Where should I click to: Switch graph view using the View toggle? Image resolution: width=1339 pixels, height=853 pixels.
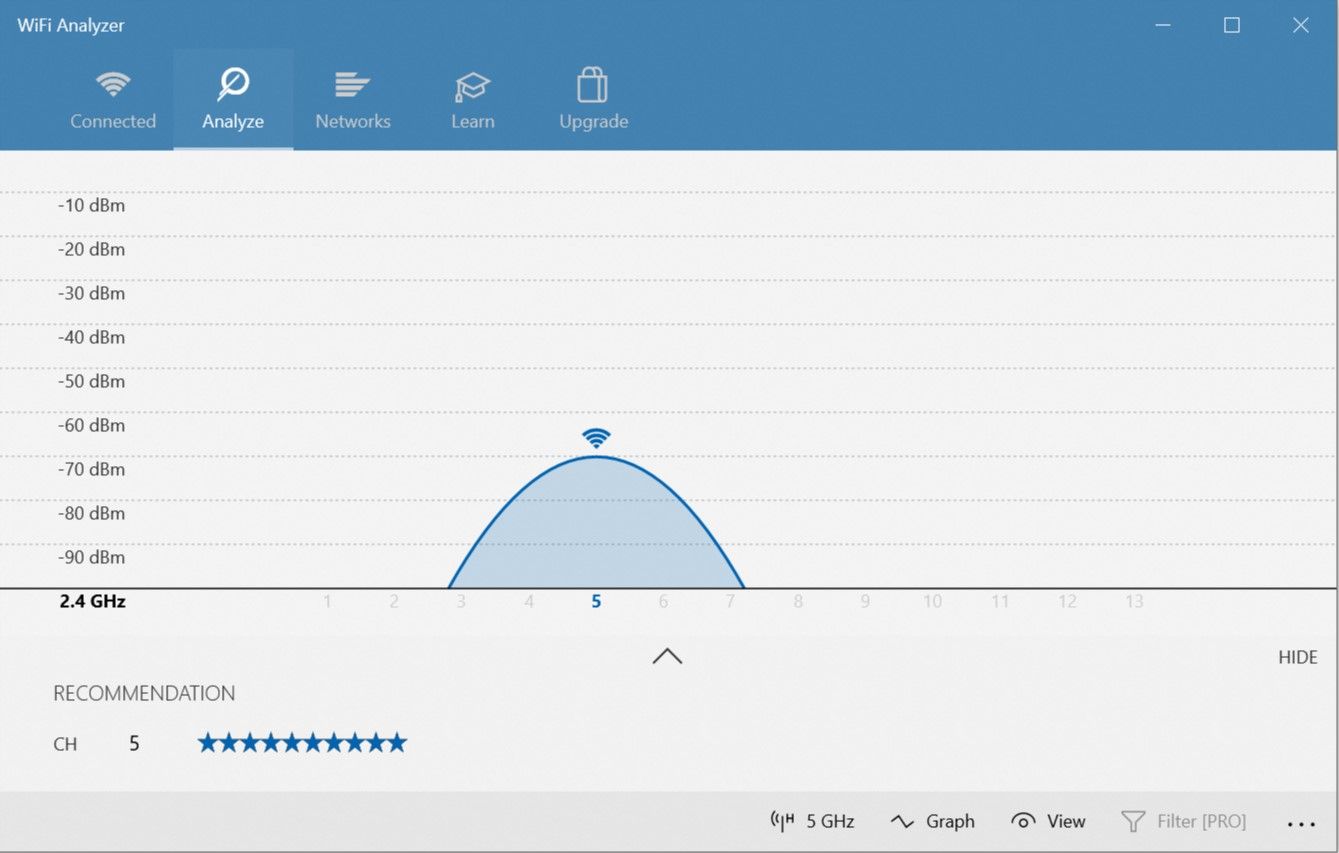coord(1048,820)
